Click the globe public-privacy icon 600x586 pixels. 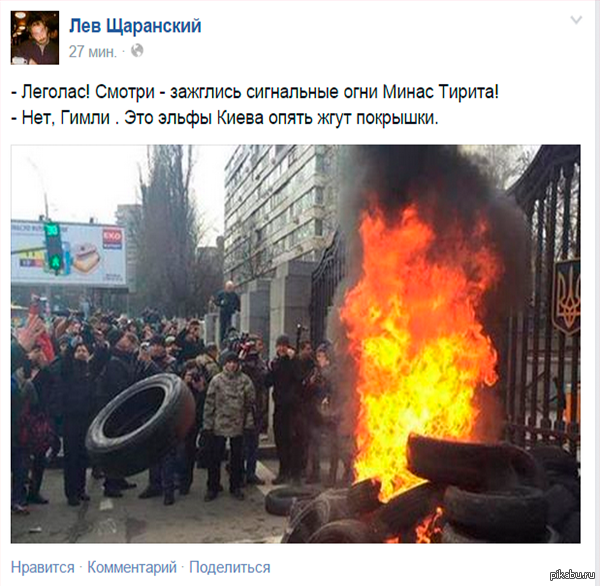pos(137,51)
